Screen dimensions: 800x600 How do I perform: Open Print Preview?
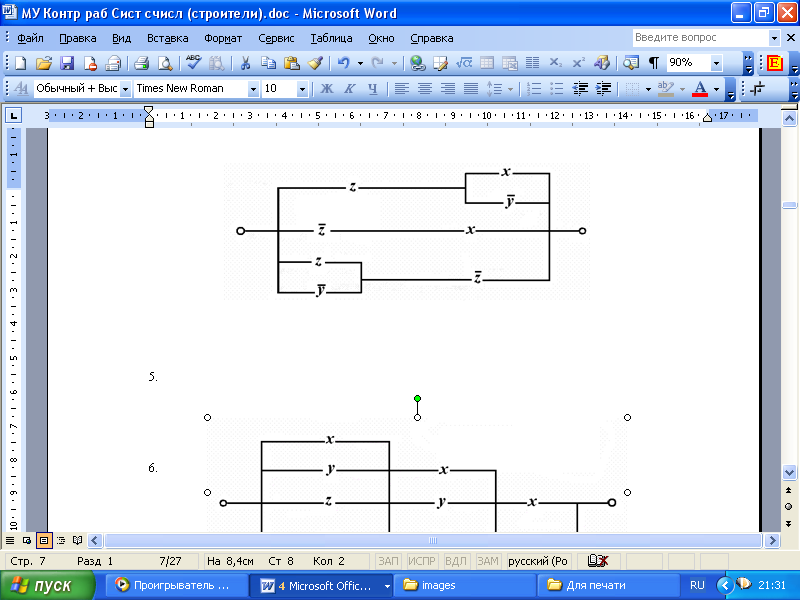(x=164, y=63)
